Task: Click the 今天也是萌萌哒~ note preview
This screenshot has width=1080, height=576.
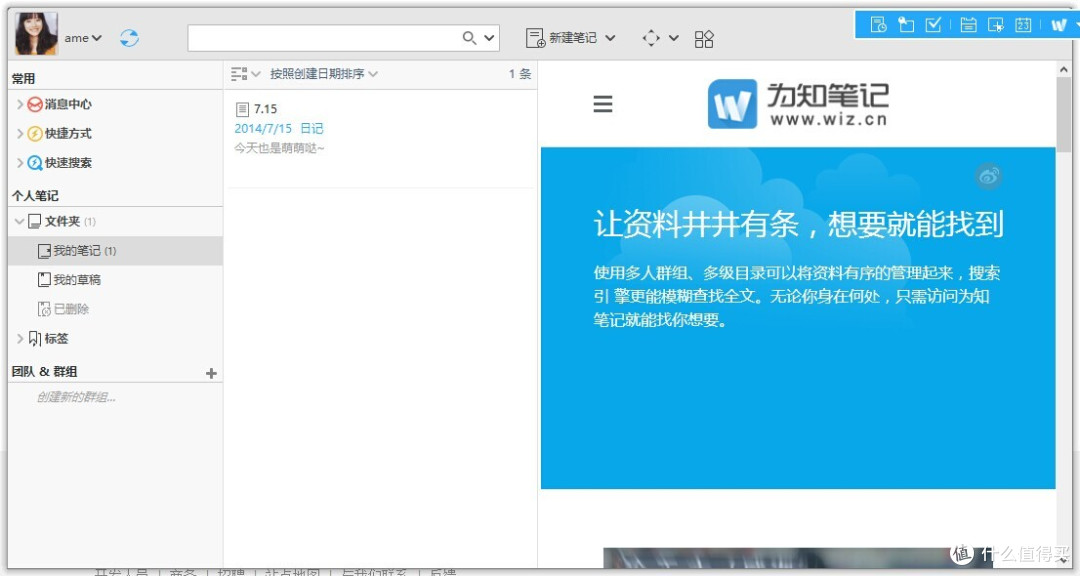Action: 279,147
